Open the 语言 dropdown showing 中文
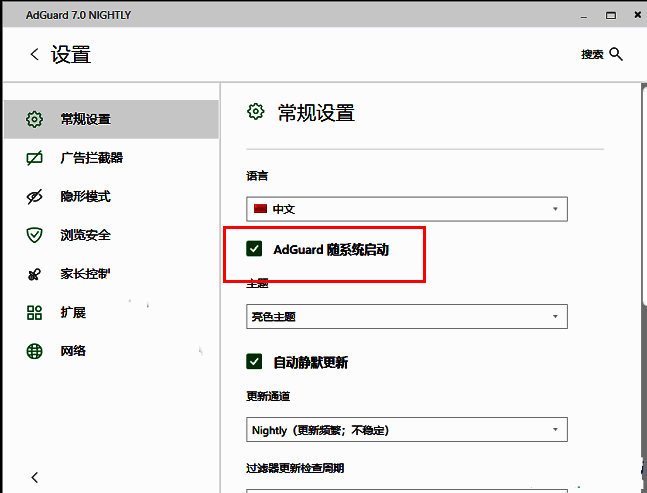Viewport: 647px width, 493px height. point(407,209)
